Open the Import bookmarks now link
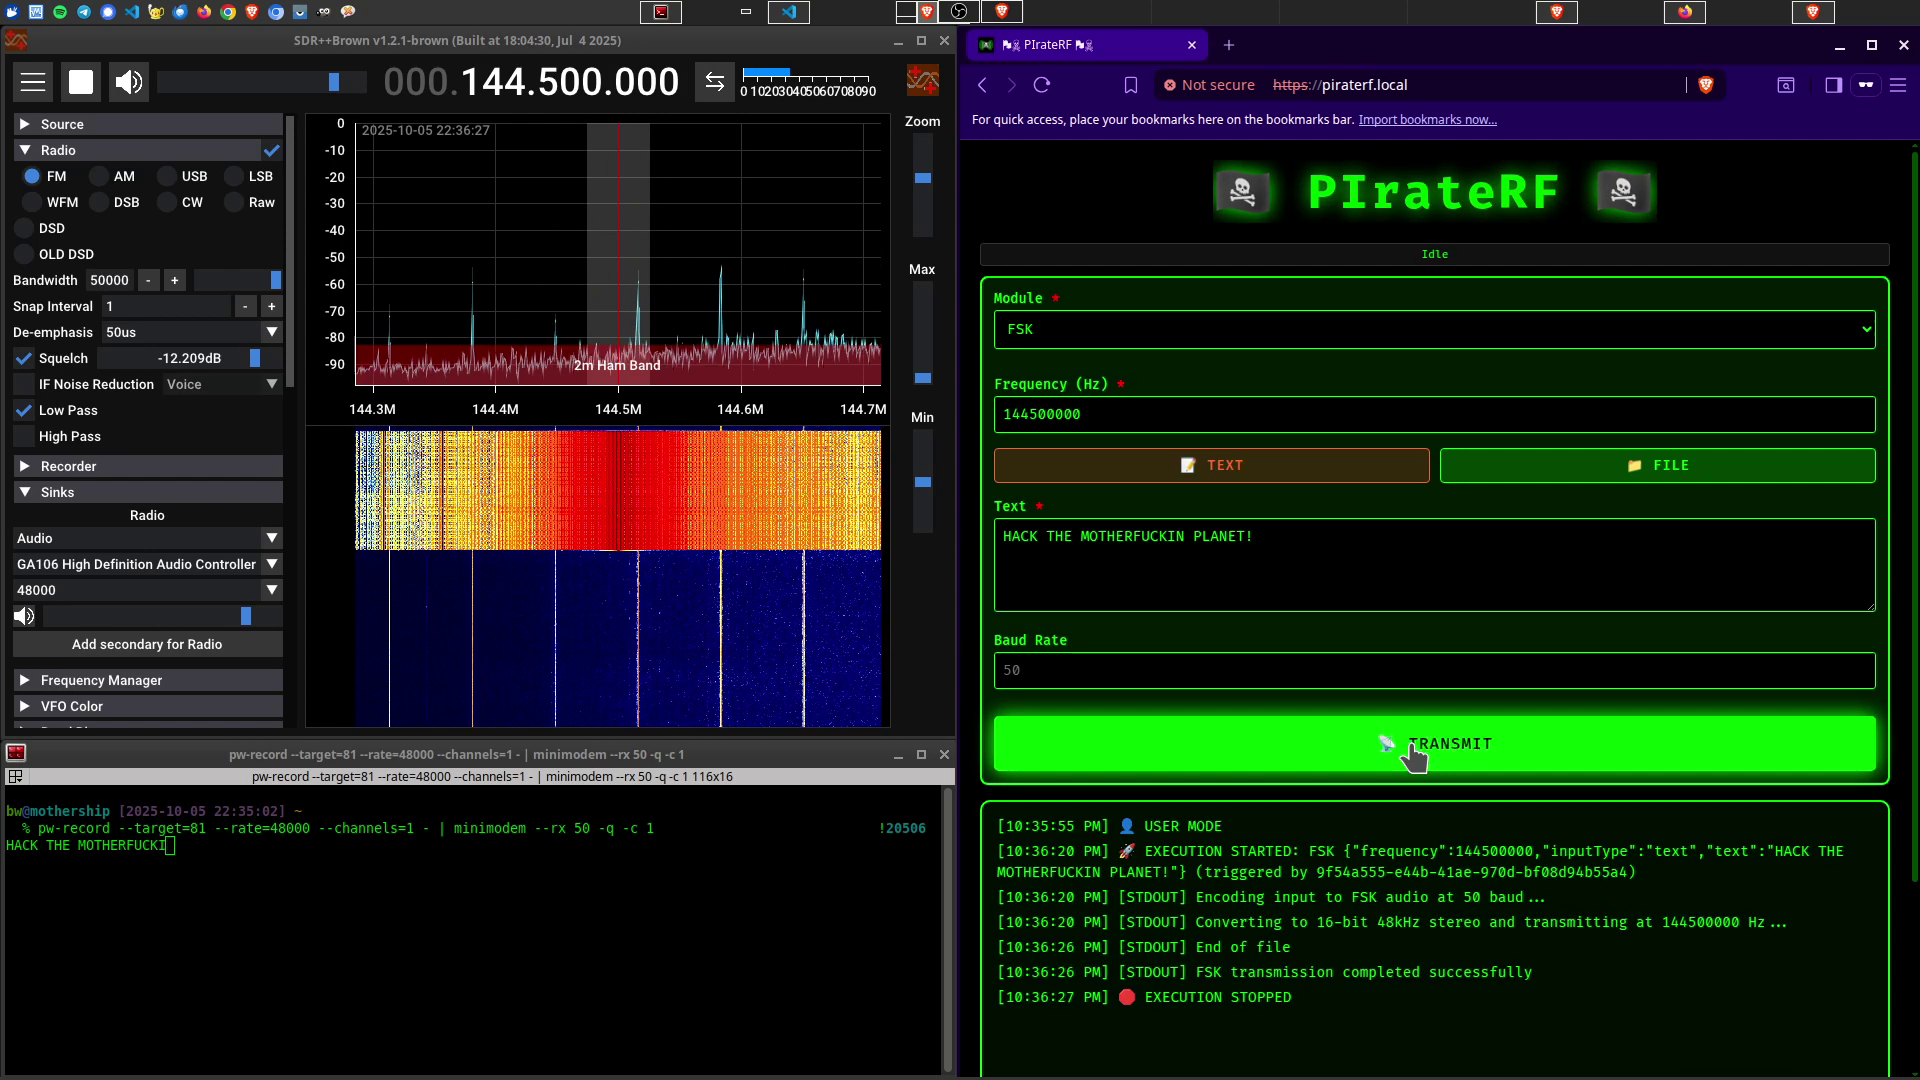 [1427, 119]
